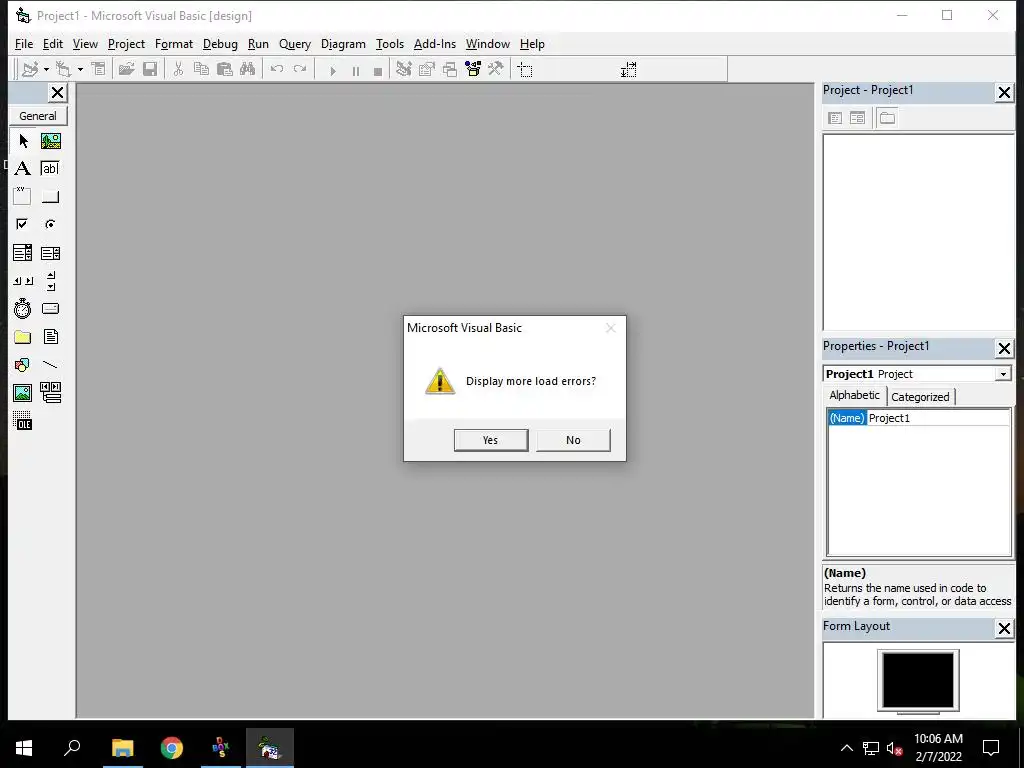Image resolution: width=1024 pixels, height=768 pixels.
Task: Click View Object in Project panel
Action: point(857,118)
